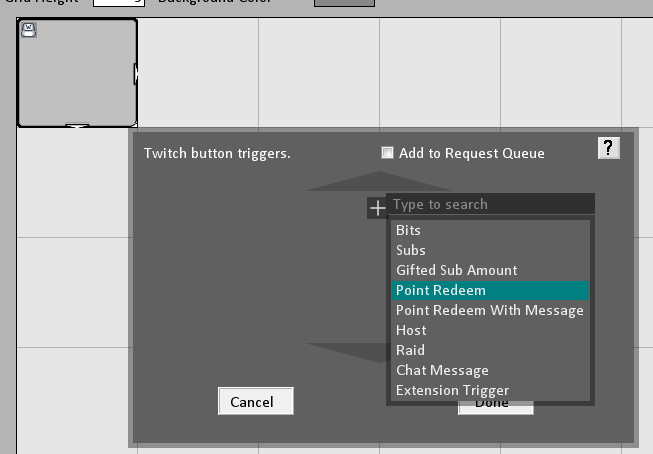Select Extension Trigger option
Viewport: 653px width, 454px height.
[490, 390]
